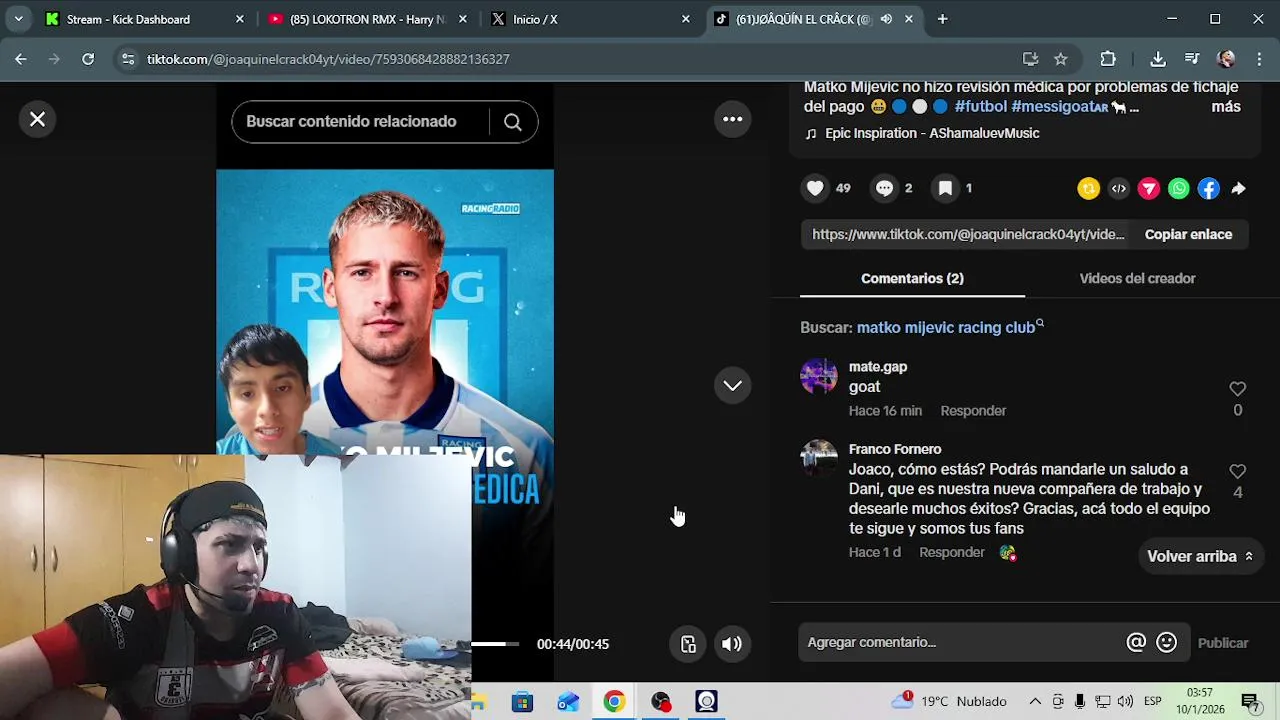Select the Comentarios (2) tab
This screenshot has height=720, width=1280.
click(912, 278)
